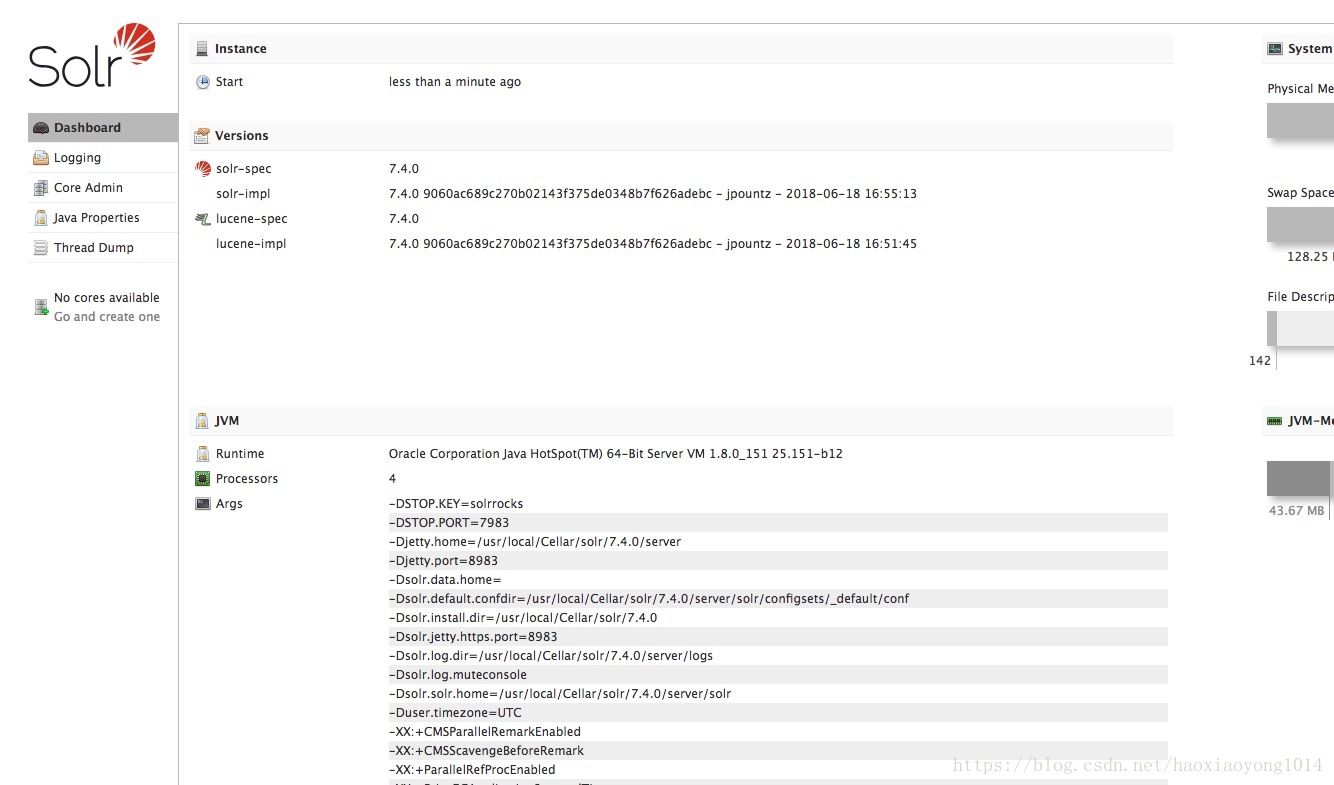The height and width of the screenshot is (785, 1334).
Task: Click the -Dsolr.data.home= argument
Action: point(445,580)
